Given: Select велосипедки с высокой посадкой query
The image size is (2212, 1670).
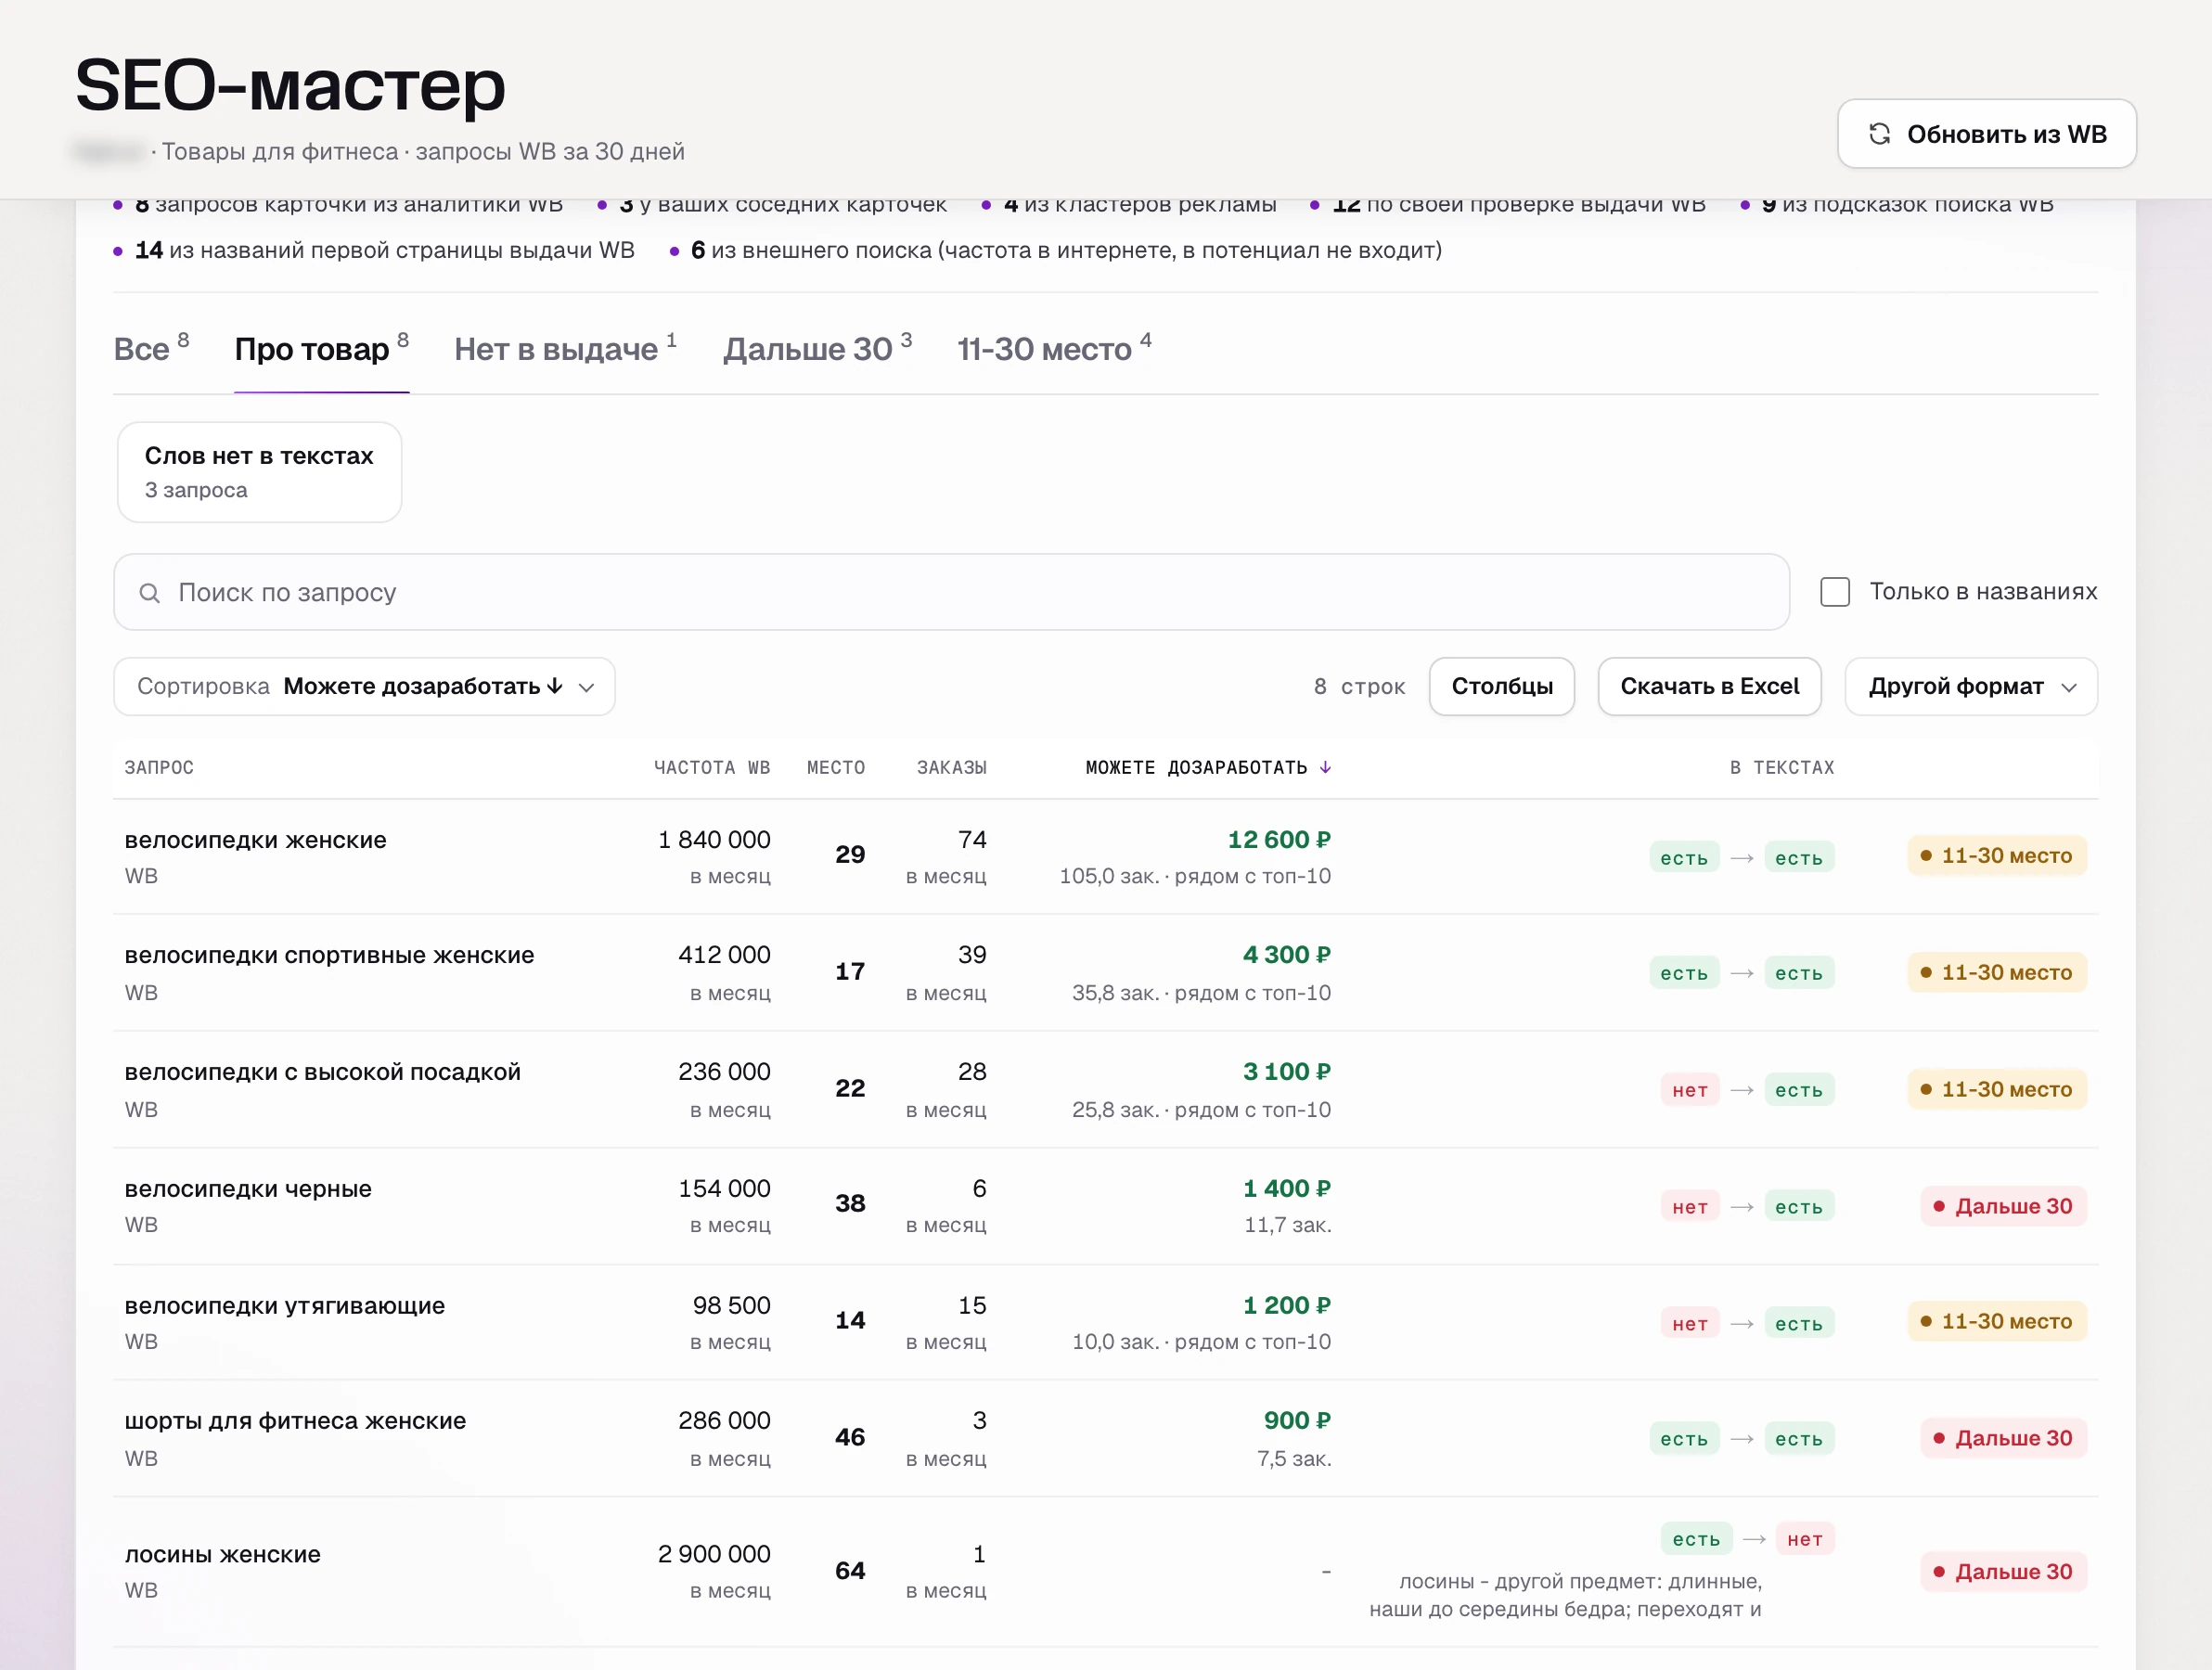Looking at the screenshot, I should pyautogui.click(x=322, y=1072).
